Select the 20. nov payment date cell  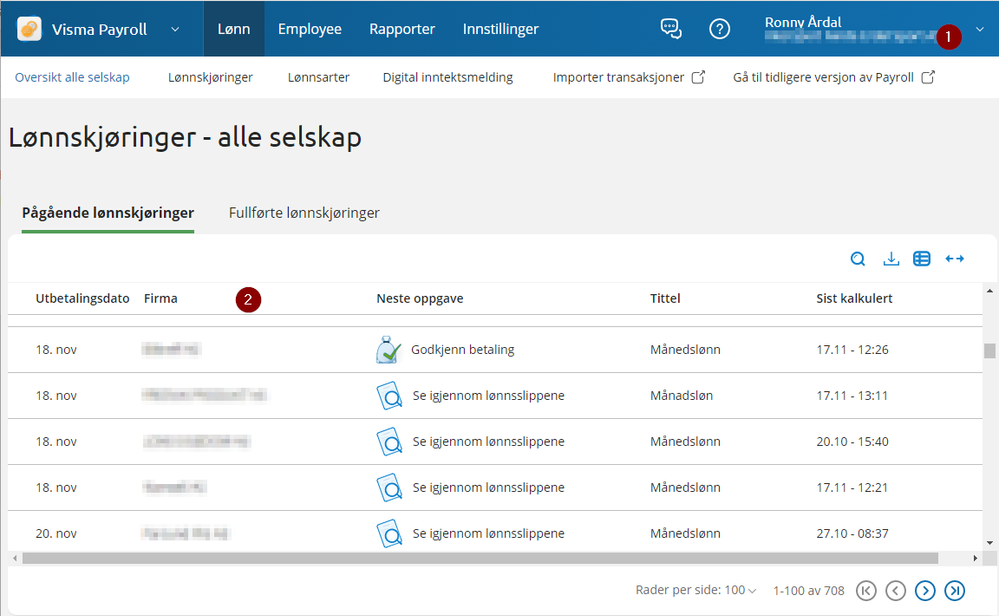tap(56, 533)
